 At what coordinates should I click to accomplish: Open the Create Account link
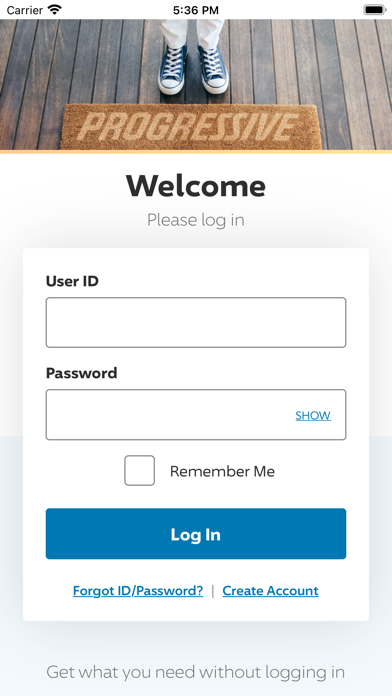coord(270,591)
